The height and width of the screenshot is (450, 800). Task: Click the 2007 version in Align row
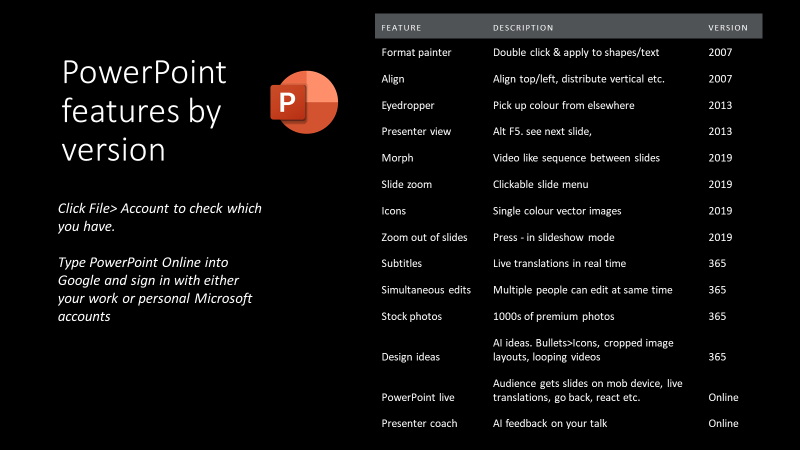click(720, 79)
